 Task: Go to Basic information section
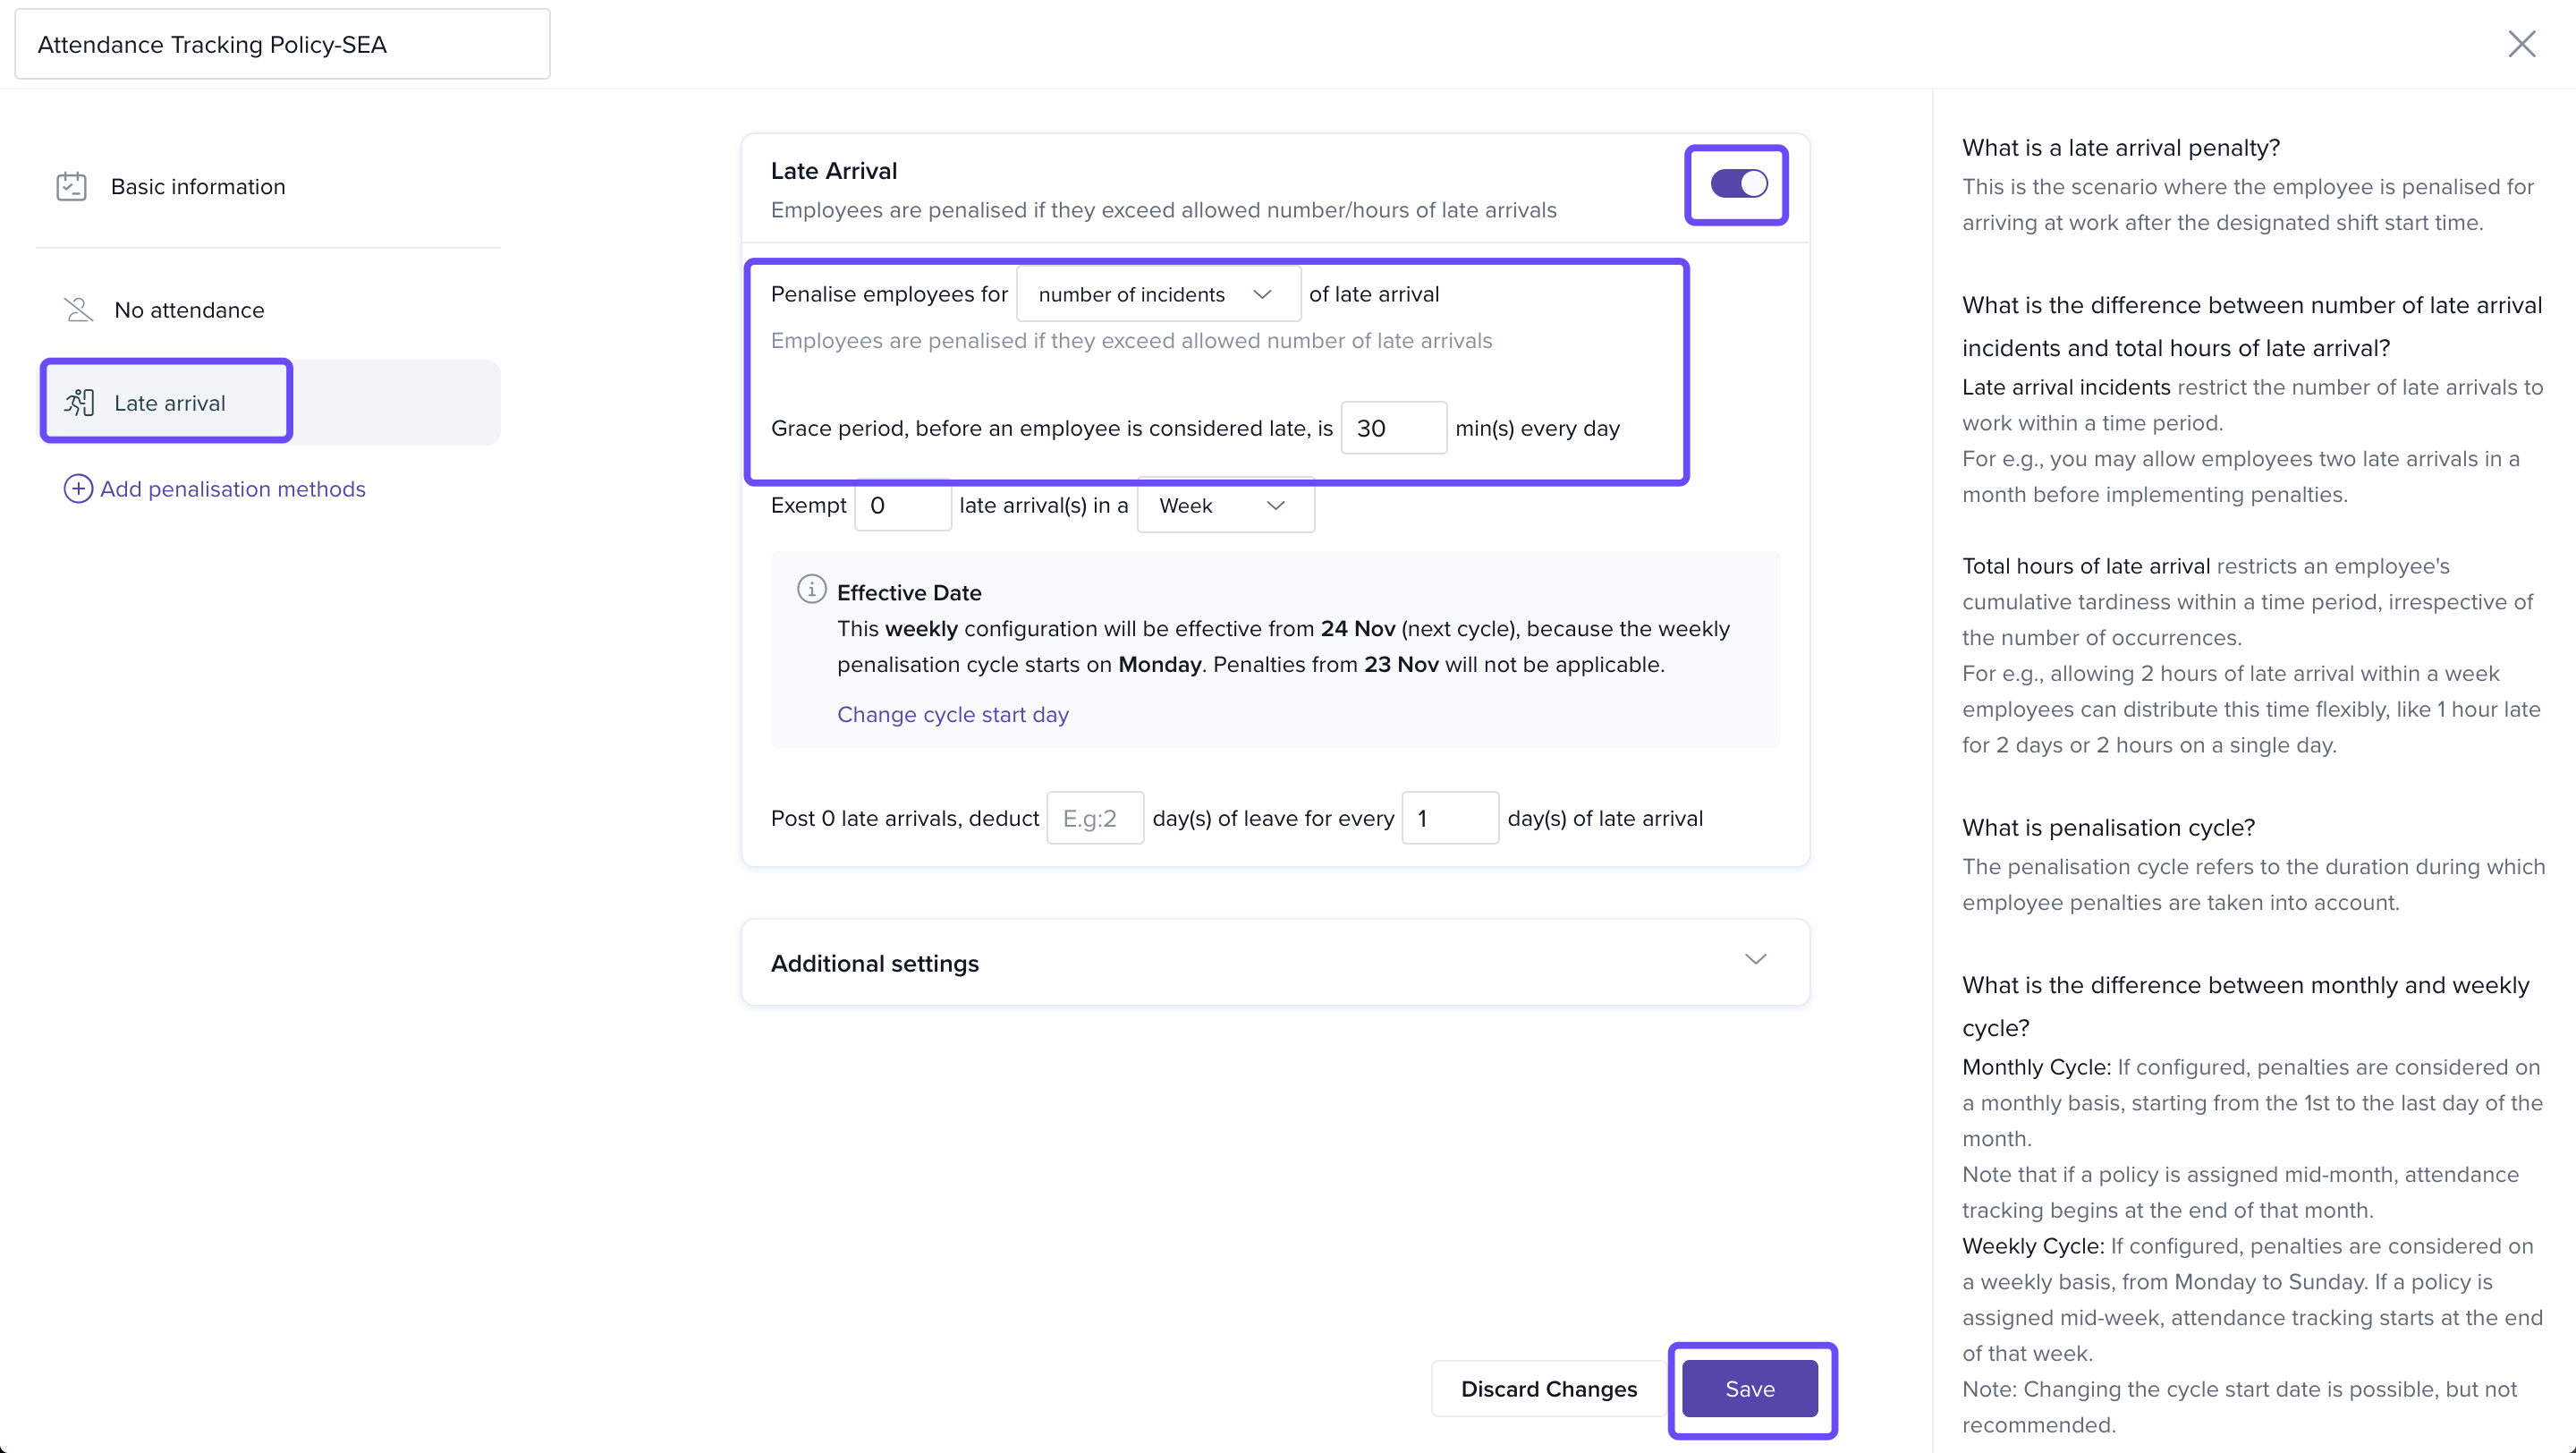coord(198,187)
